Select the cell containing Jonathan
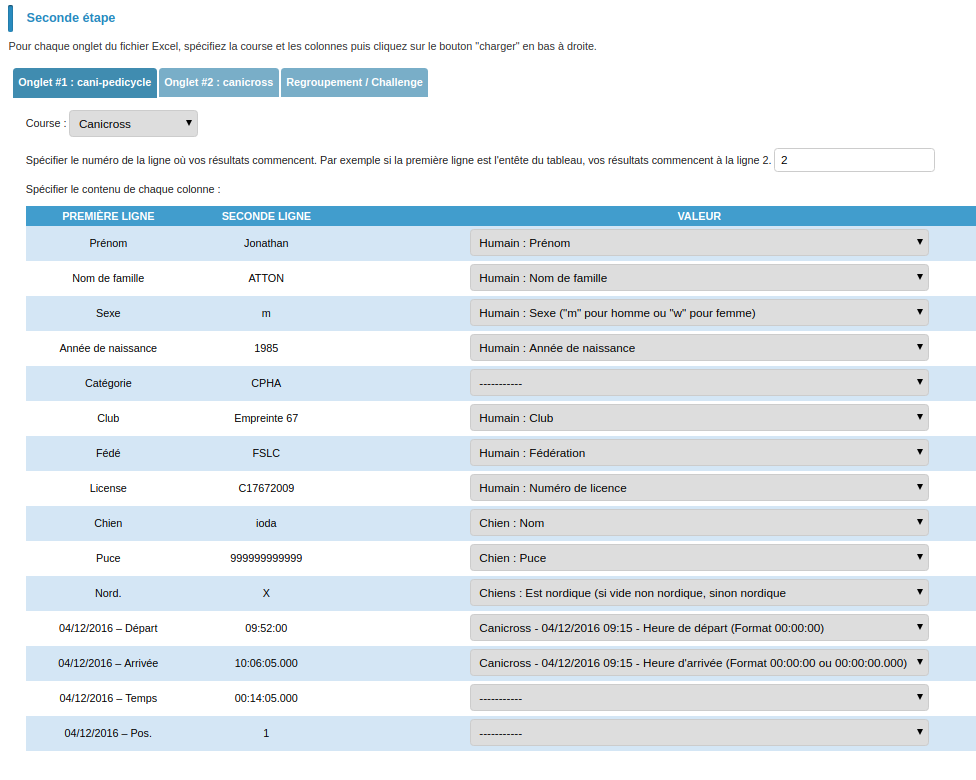This screenshot has height=780, width=976. [x=266, y=243]
